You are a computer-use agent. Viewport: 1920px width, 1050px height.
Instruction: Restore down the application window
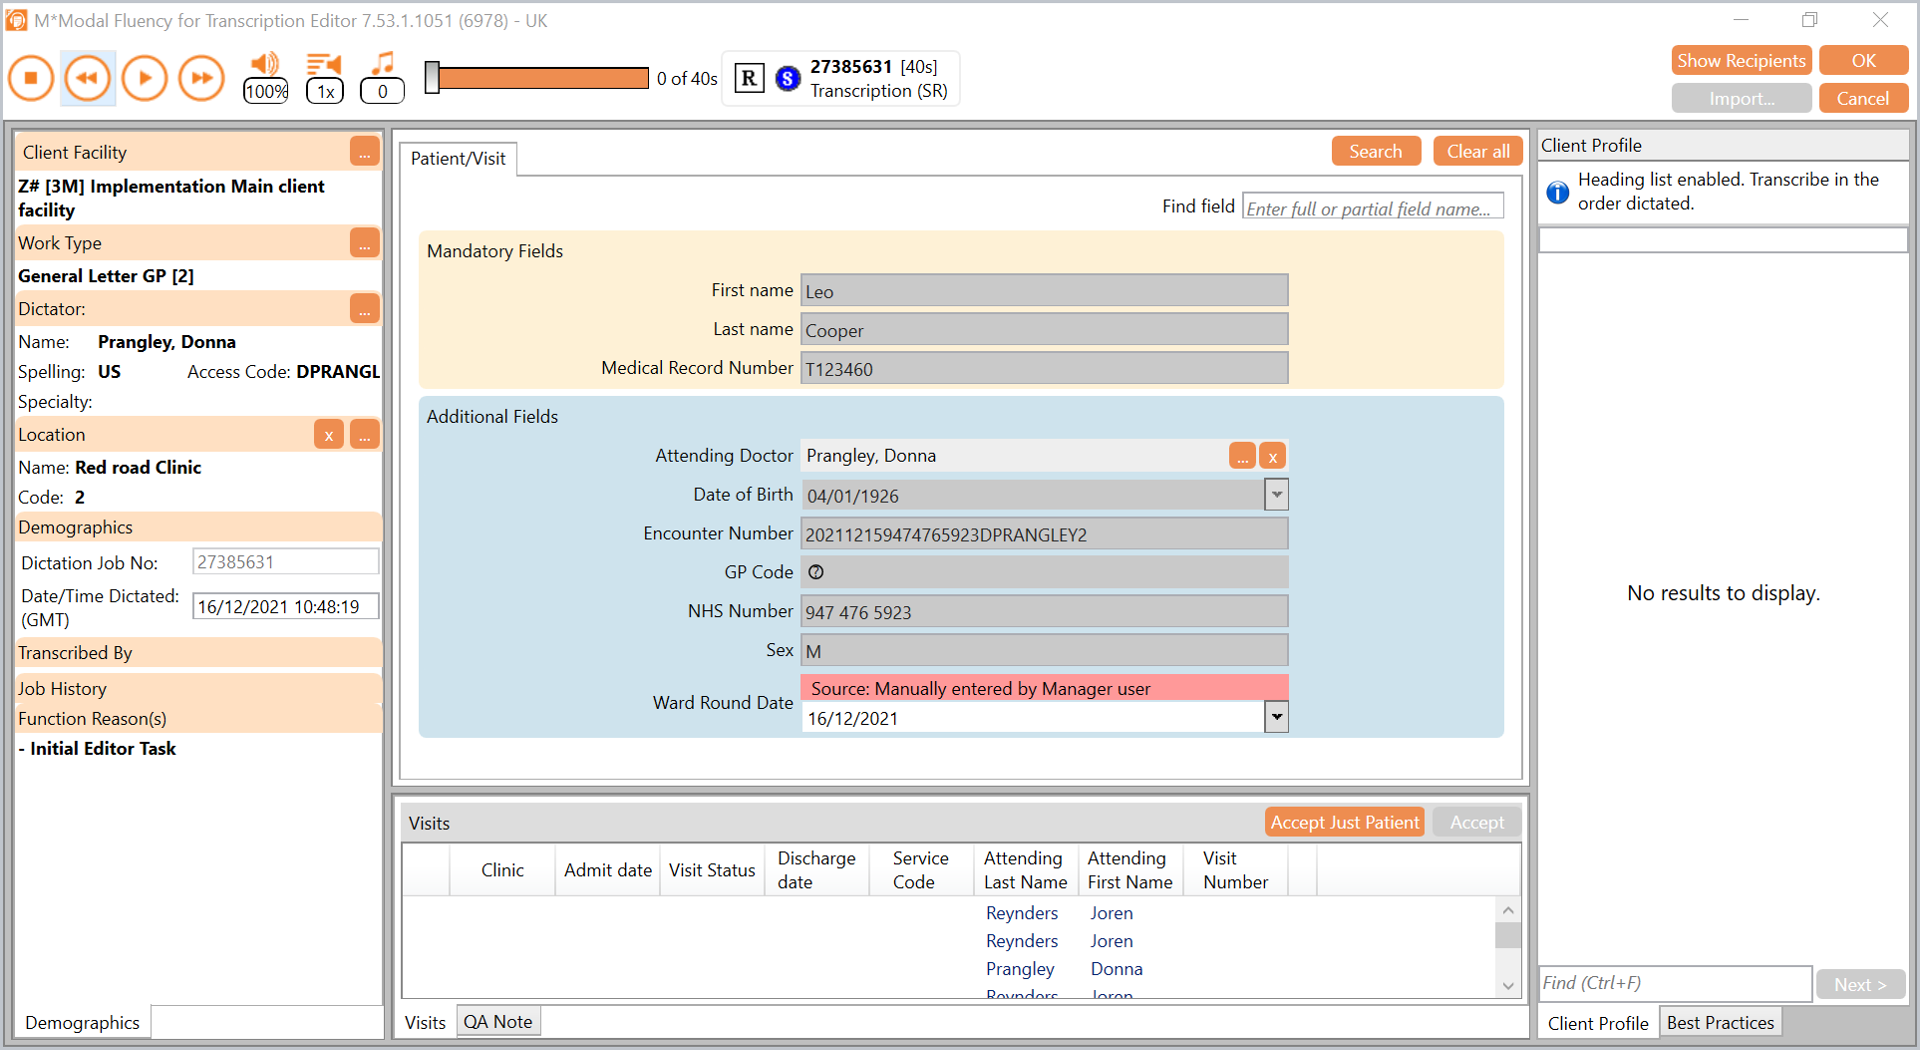click(1810, 20)
